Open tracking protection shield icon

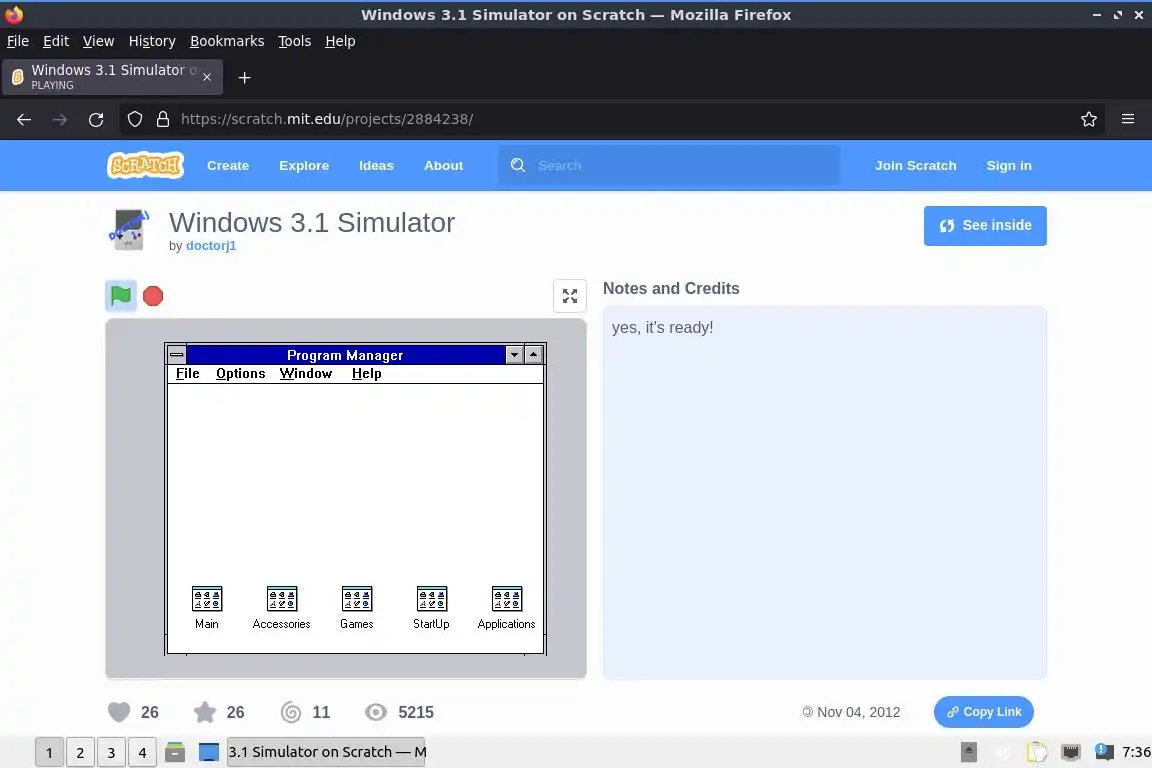click(x=134, y=119)
